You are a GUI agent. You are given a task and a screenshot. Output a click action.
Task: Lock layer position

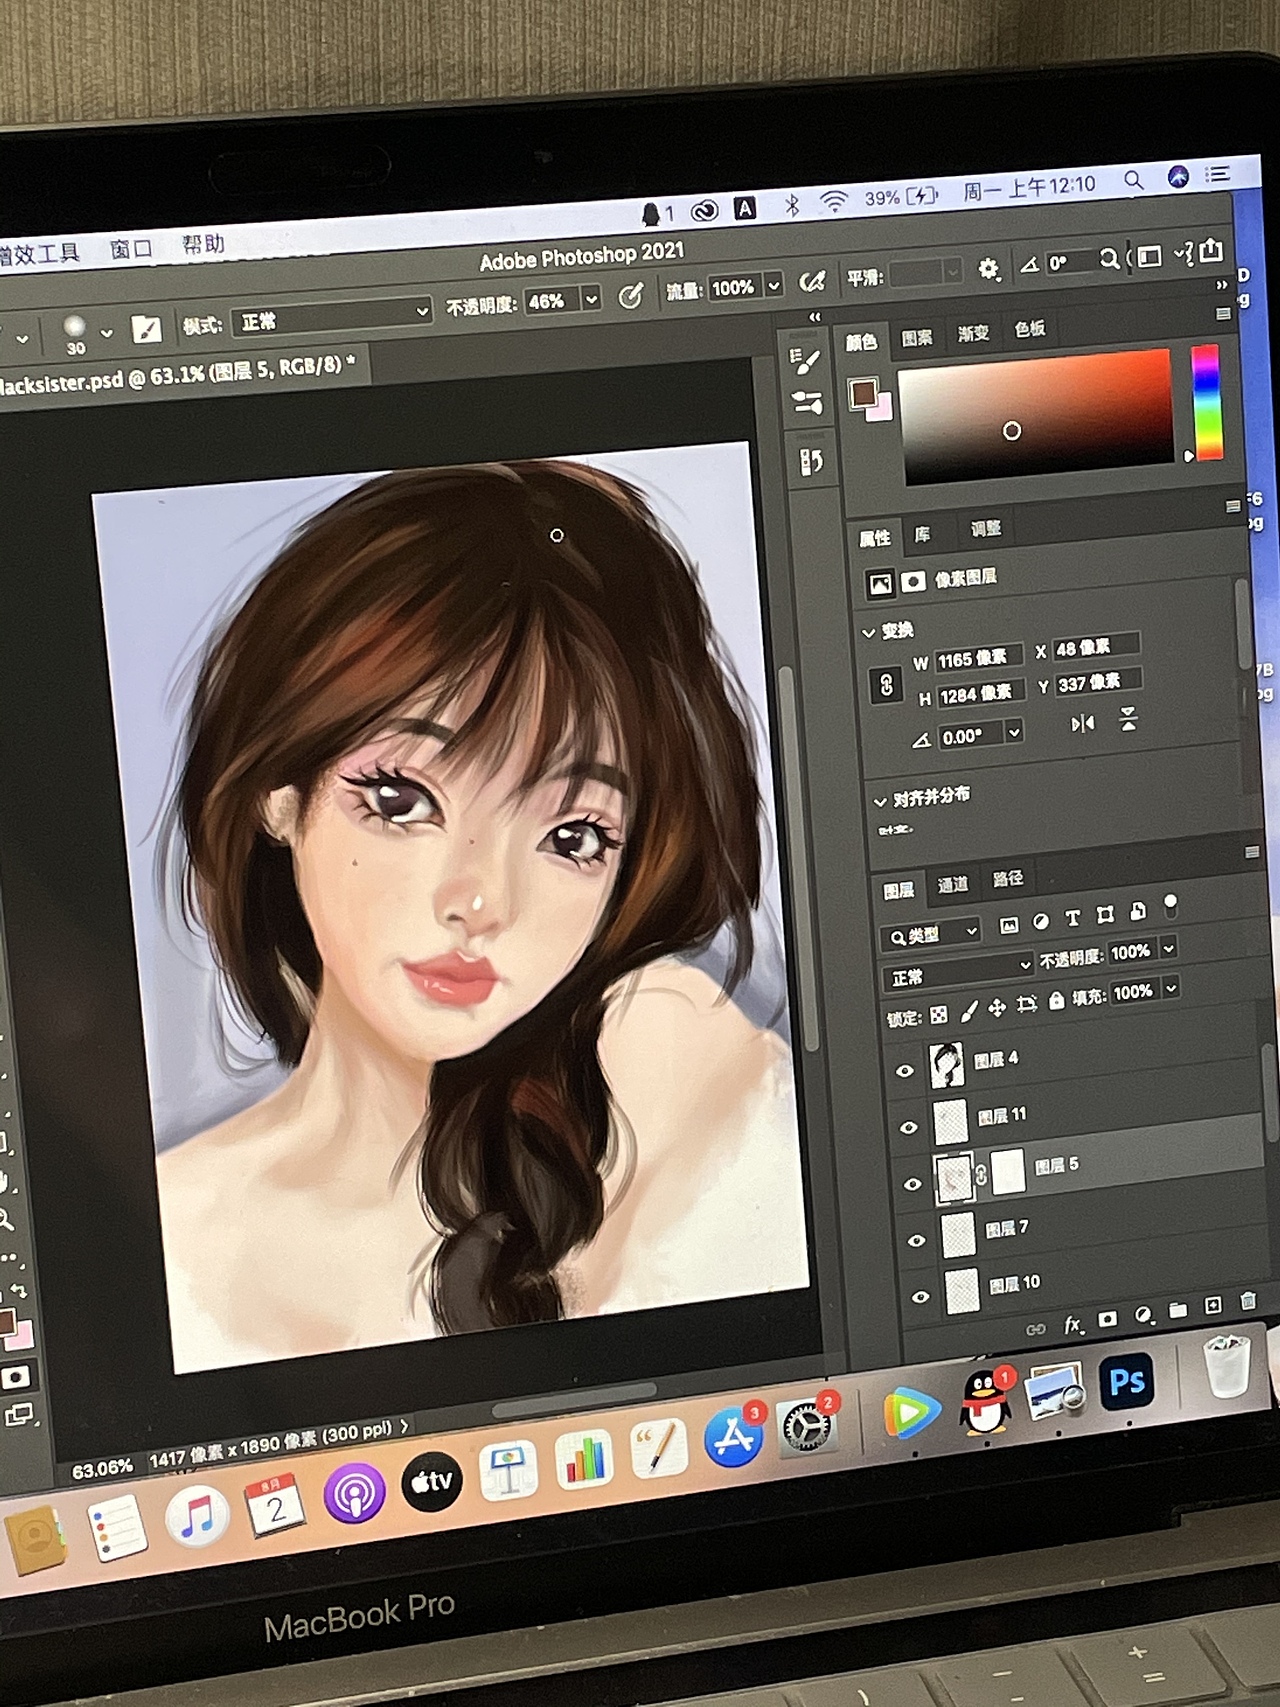[x=997, y=1008]
